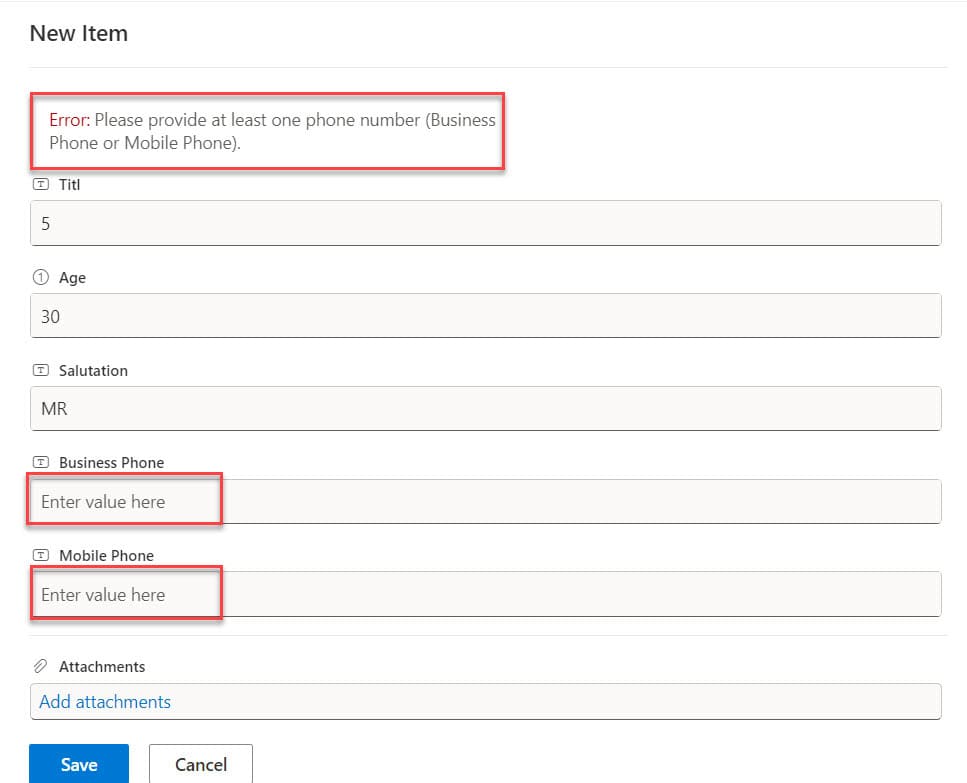The height and width of the screenshot is (783, 967).
Task: Click the text-type icon beside Titl label
Action: coord(41,184)
